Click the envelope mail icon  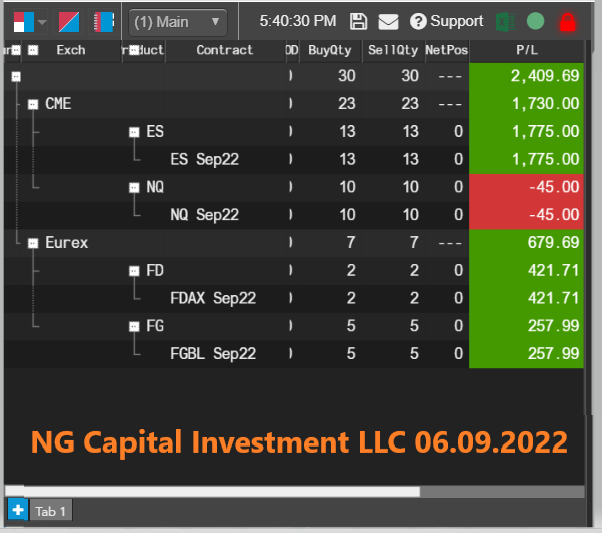tap(388, 22)
